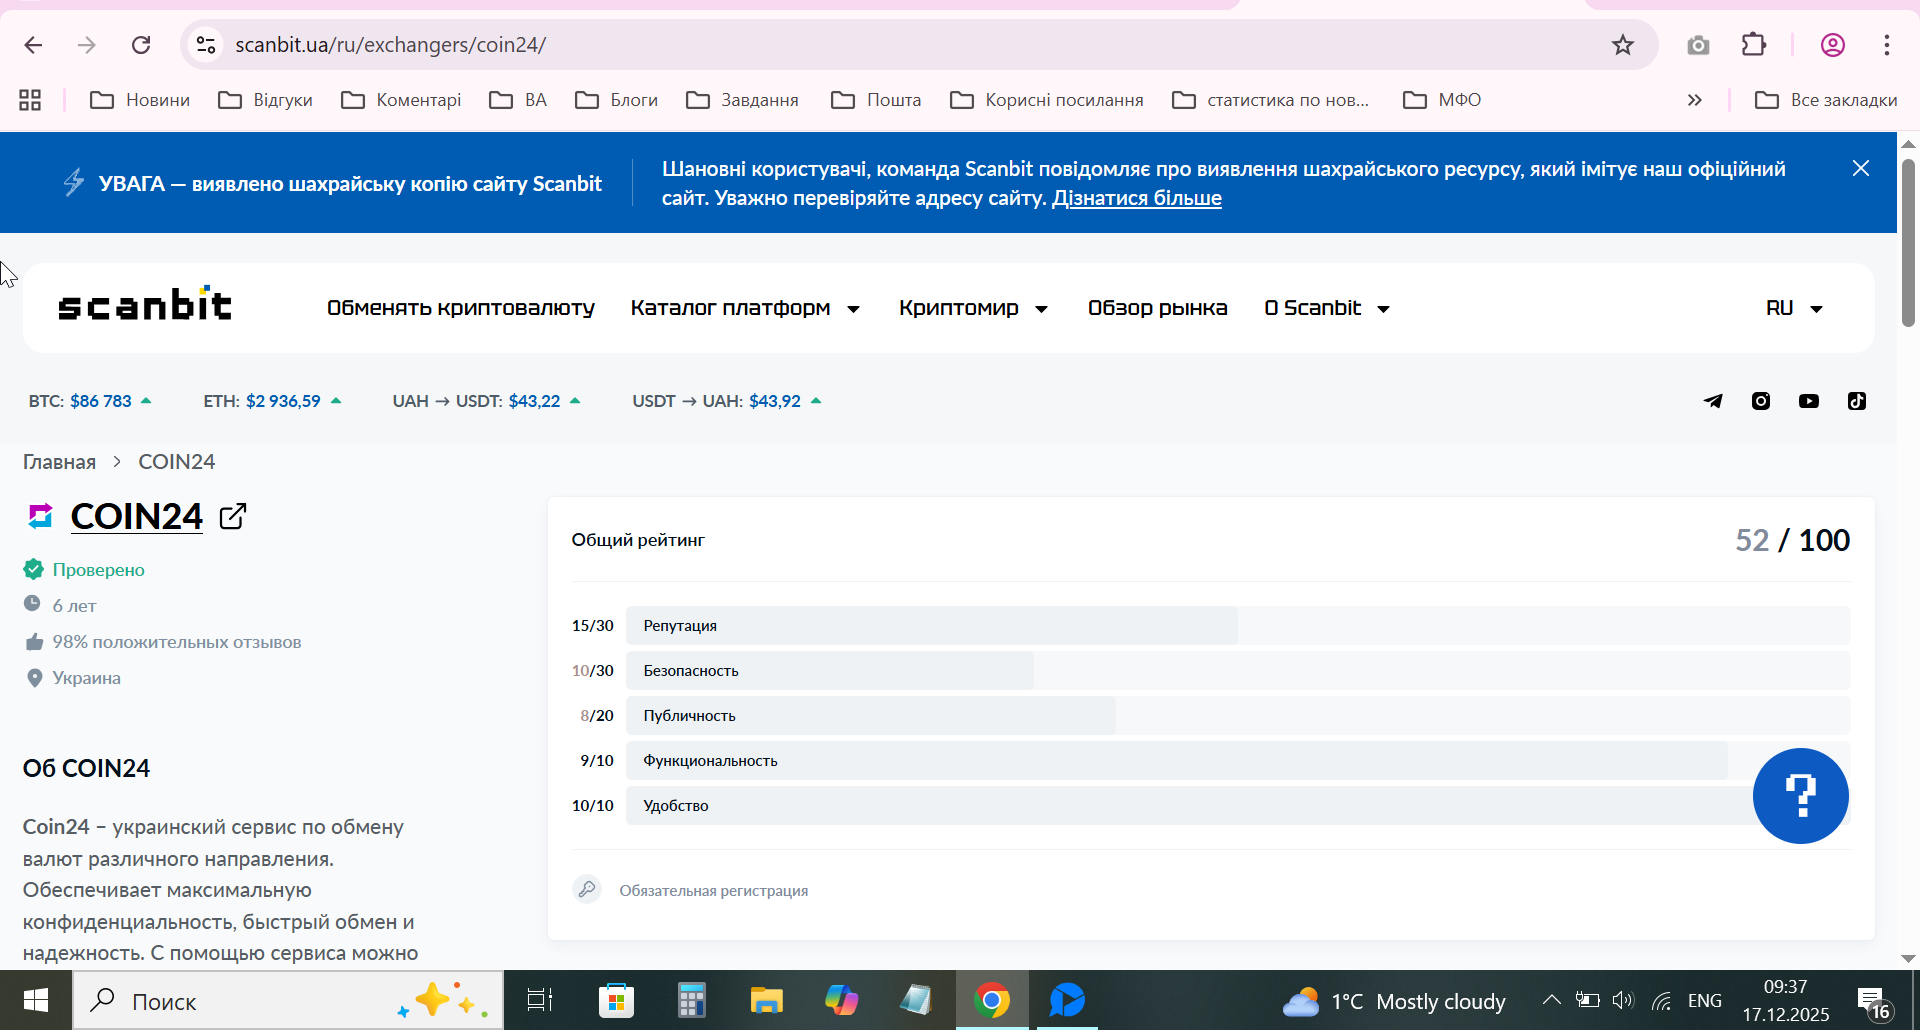Screen dimensions: 1920x1030
Task: Click Обменять криптовалюту in navigation
Action: click(x=461, y=308)
